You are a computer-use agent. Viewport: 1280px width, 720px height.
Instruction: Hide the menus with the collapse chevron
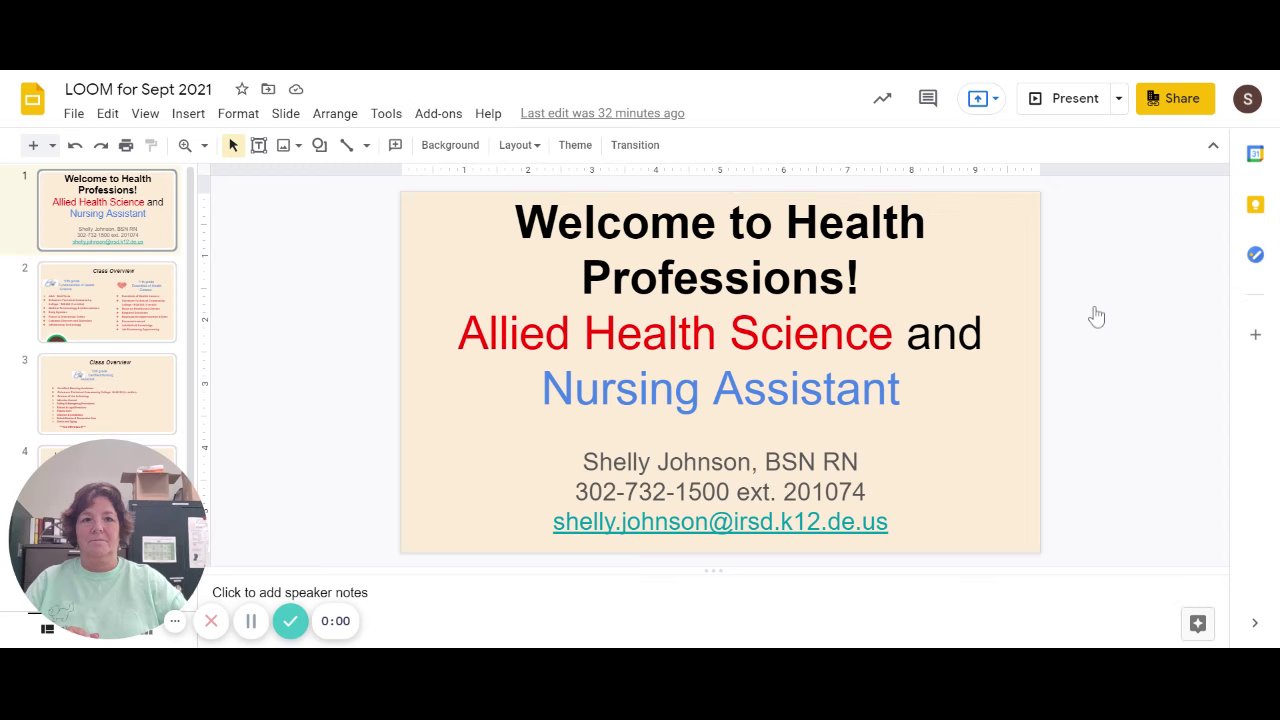1213,145
